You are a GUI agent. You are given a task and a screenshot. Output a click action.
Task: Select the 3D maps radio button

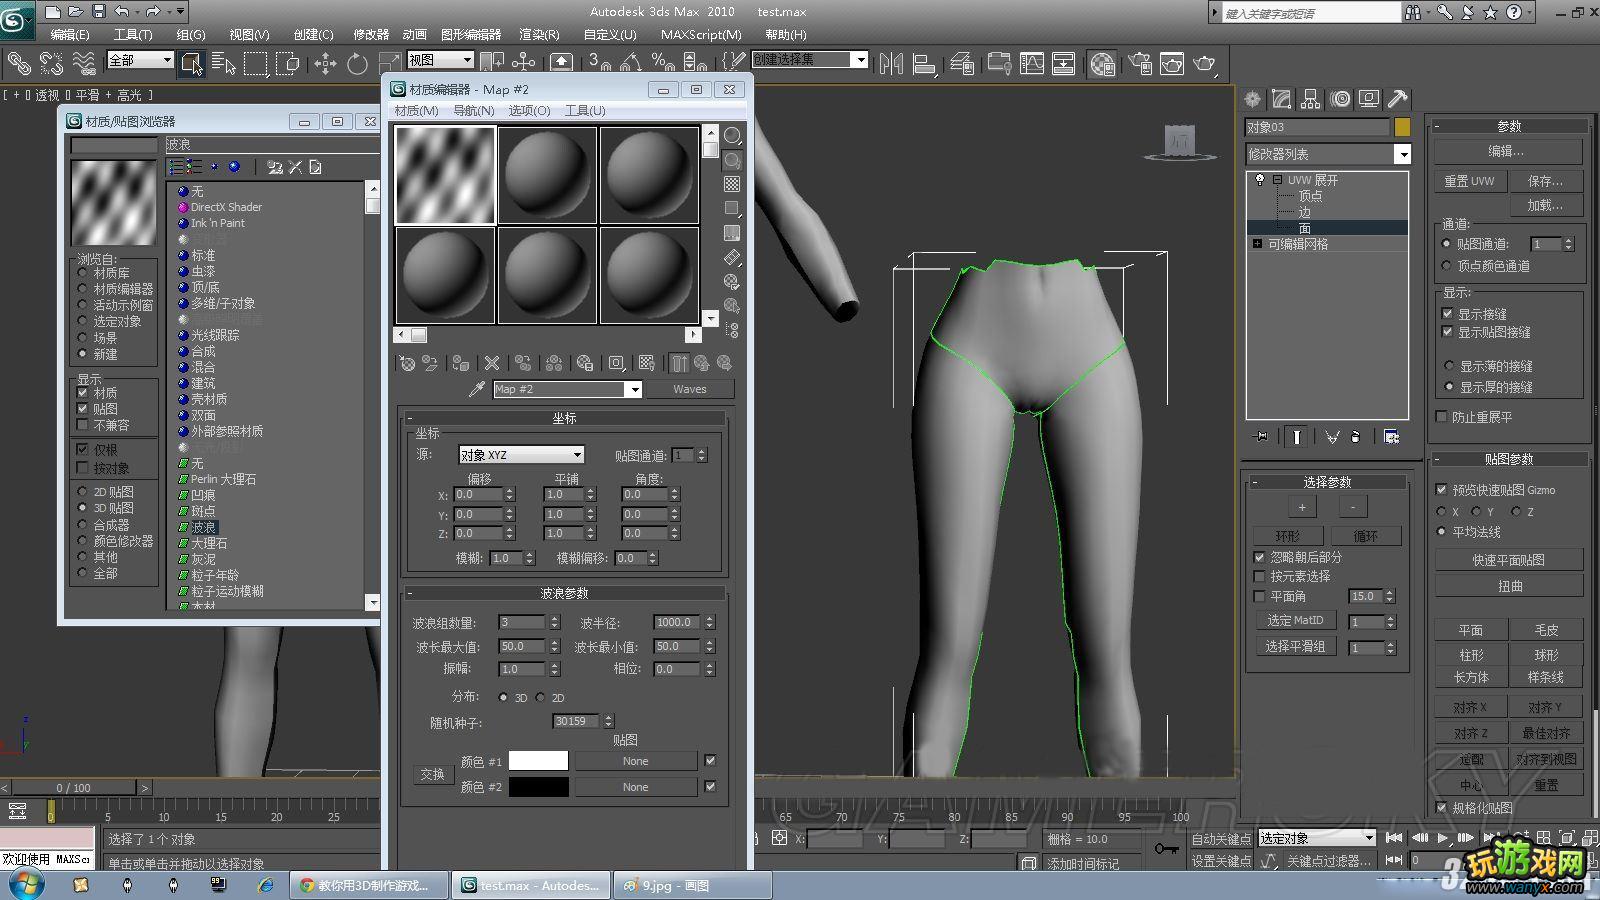[x=83, y=508]
